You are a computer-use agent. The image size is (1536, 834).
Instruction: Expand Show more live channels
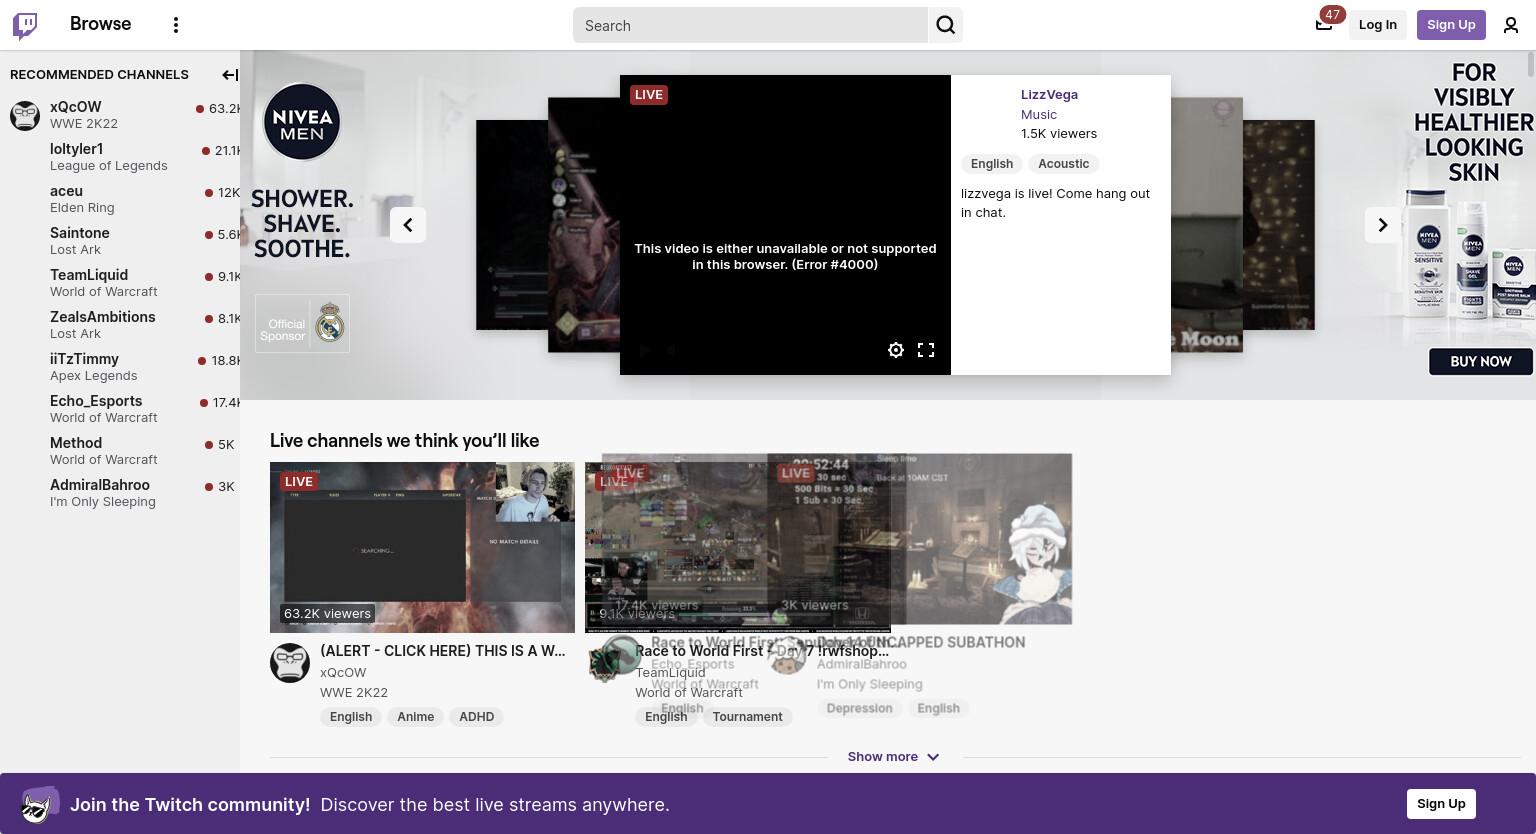pos(893,757)
